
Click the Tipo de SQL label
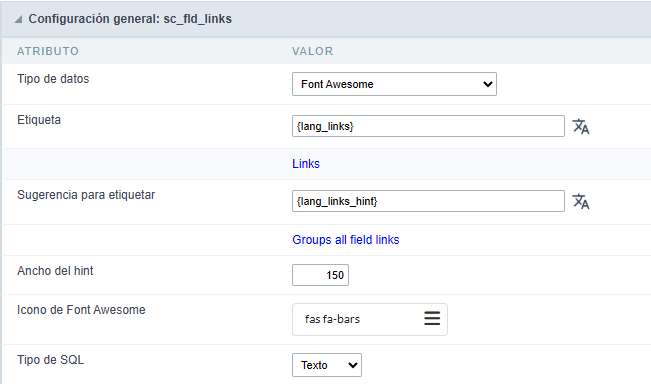tap(51, 360)
